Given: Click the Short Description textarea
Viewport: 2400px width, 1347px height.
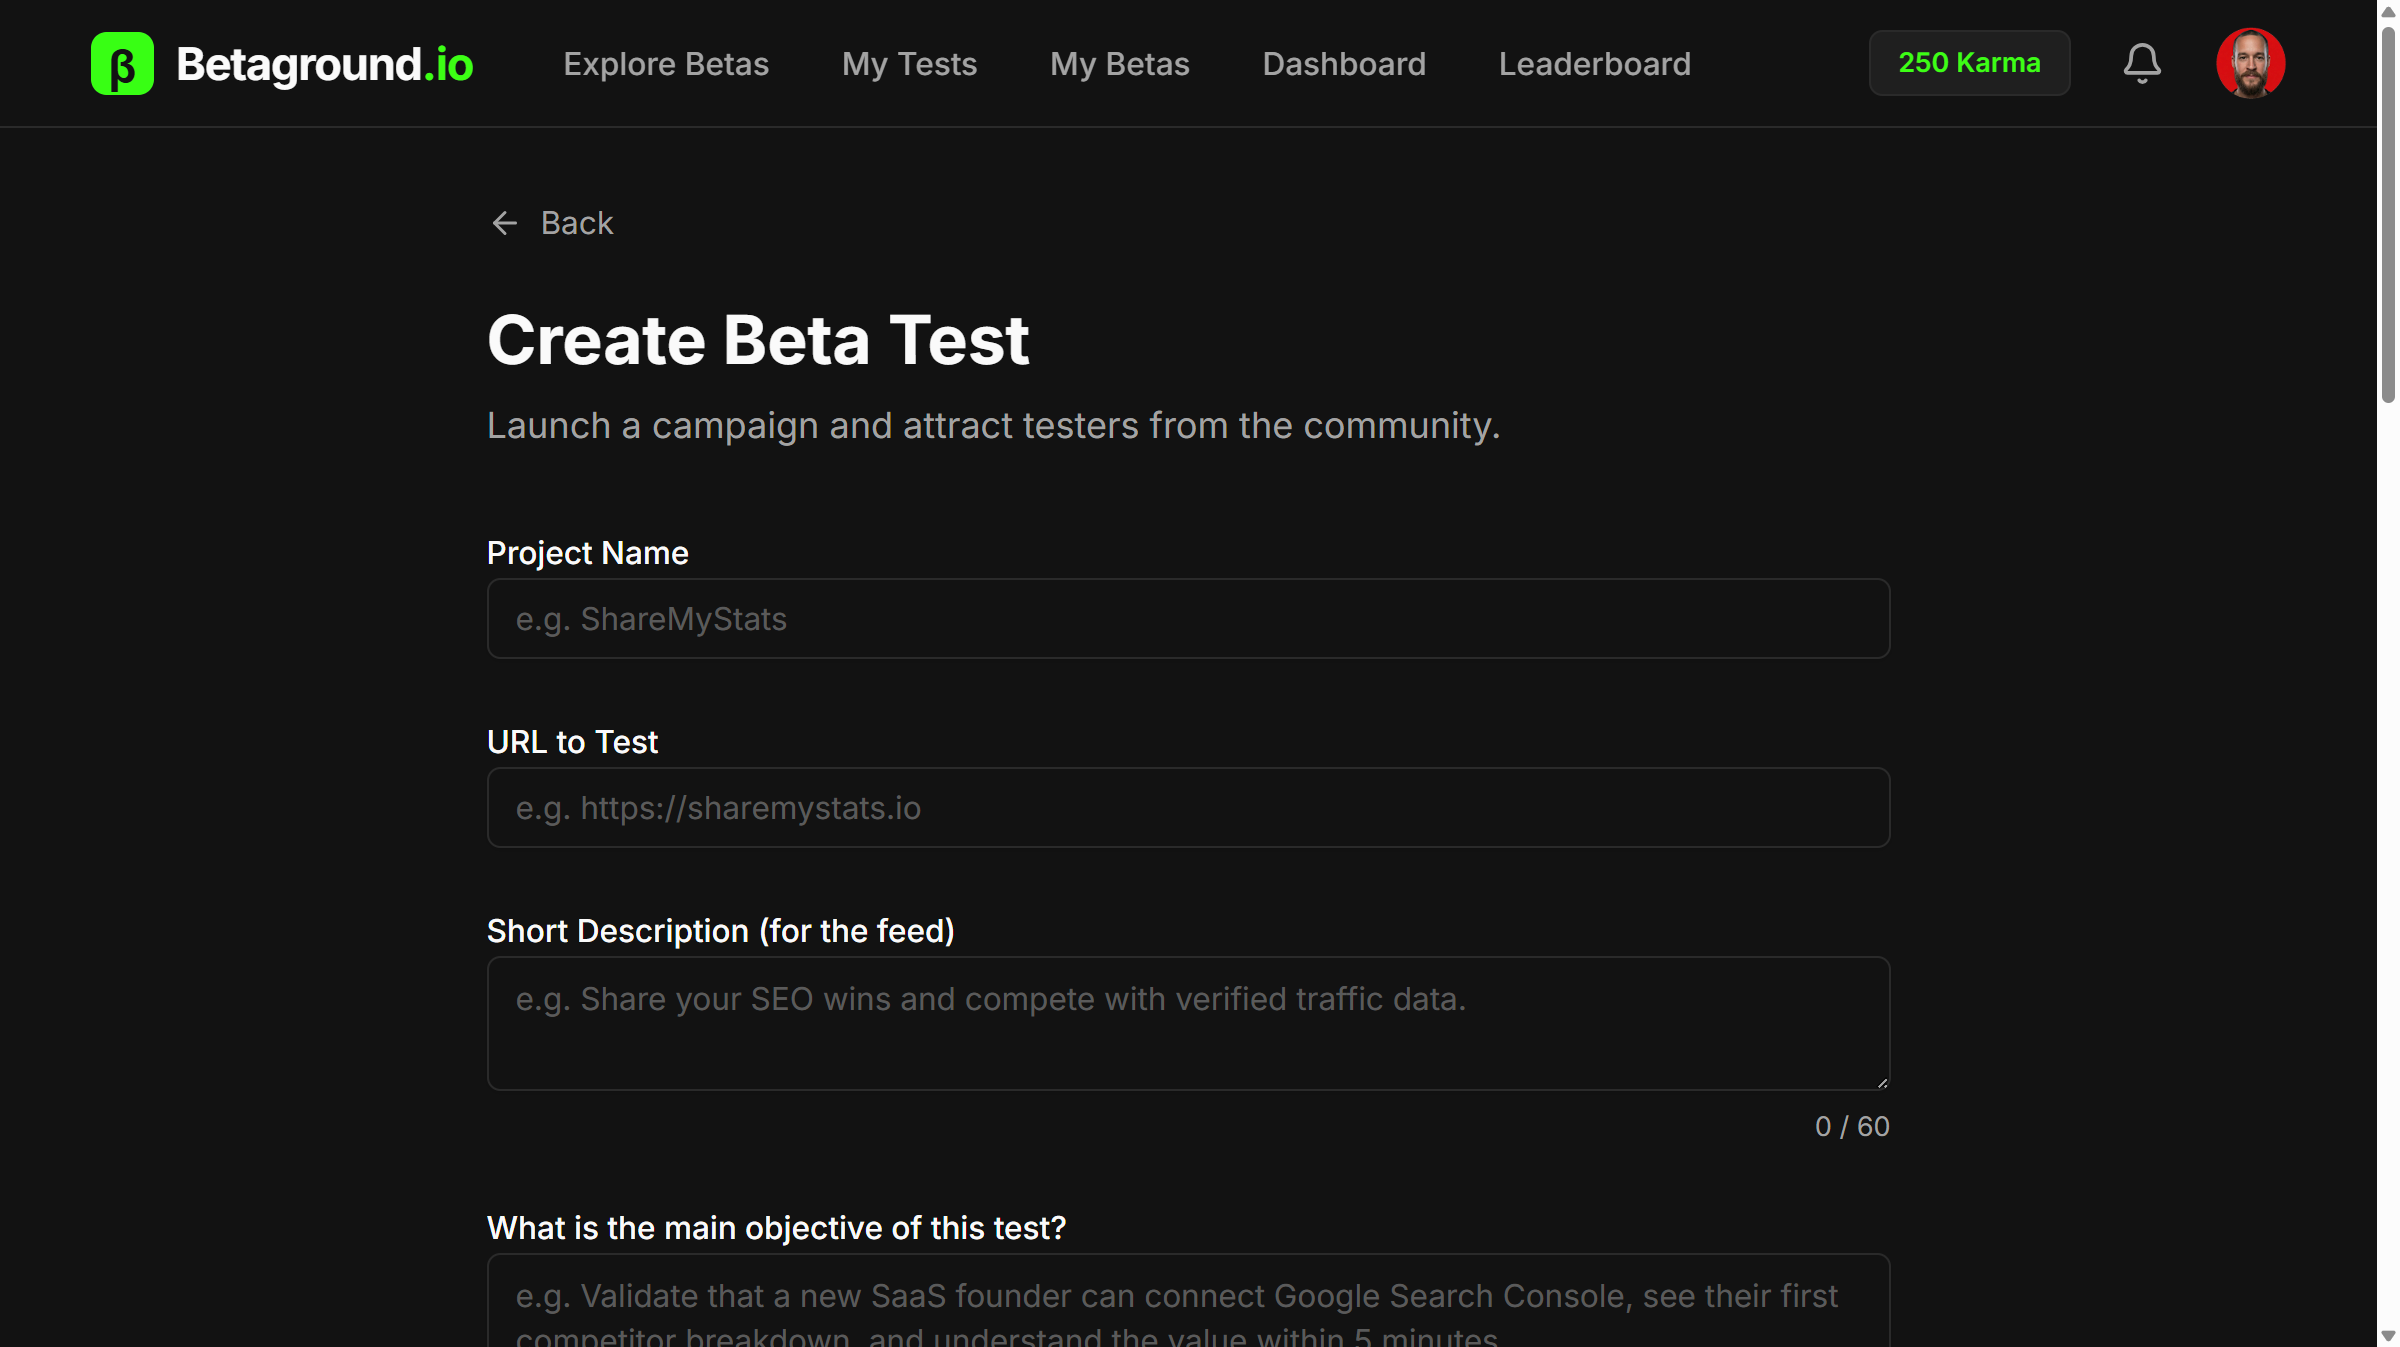Looking at the screenshot, I should click(x=1188, y=1023).
